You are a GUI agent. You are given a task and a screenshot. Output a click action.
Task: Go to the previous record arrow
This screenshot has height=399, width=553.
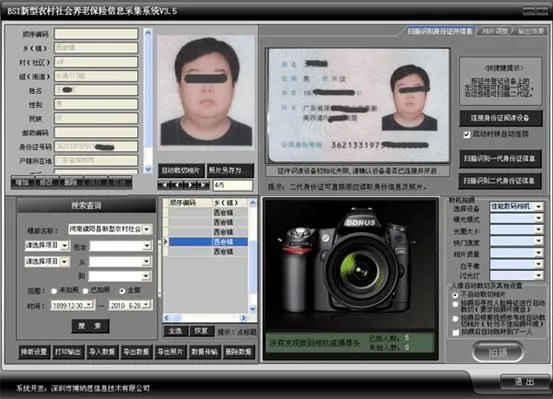tap(177, 185)
